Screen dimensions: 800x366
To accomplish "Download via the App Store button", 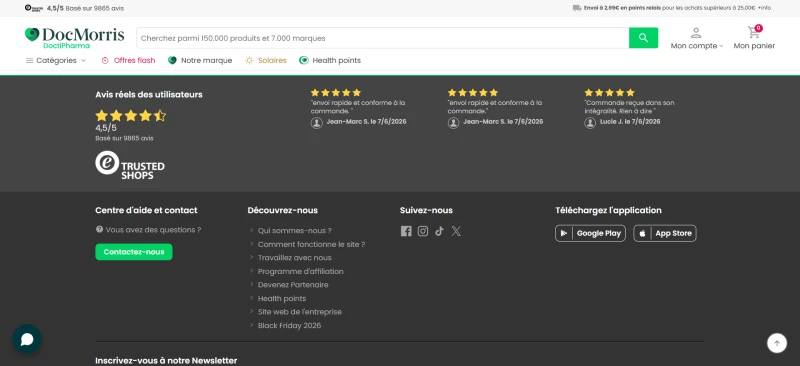I will coord(665,233).
